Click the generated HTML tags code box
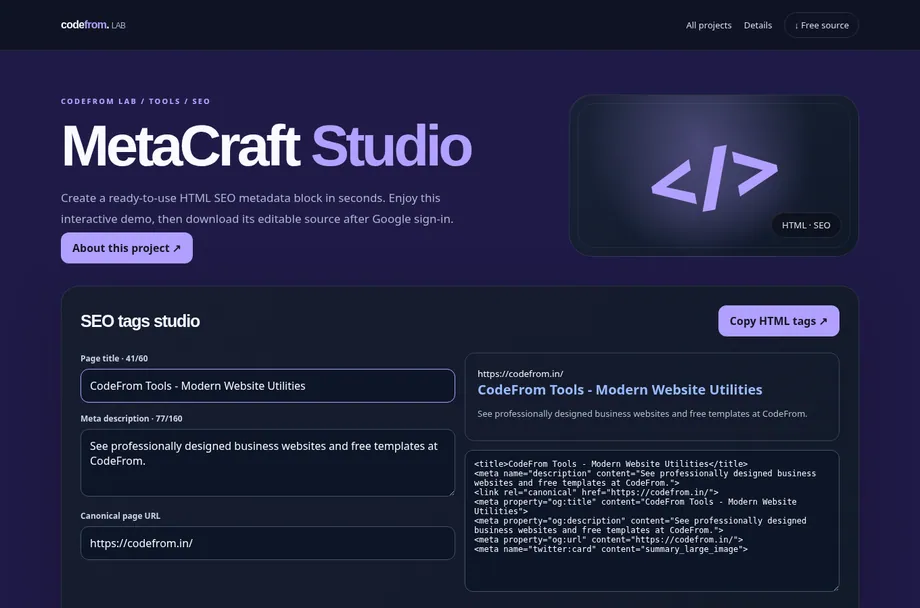The width and height of the screenshot is (920, 608). [x=652, y=521]
